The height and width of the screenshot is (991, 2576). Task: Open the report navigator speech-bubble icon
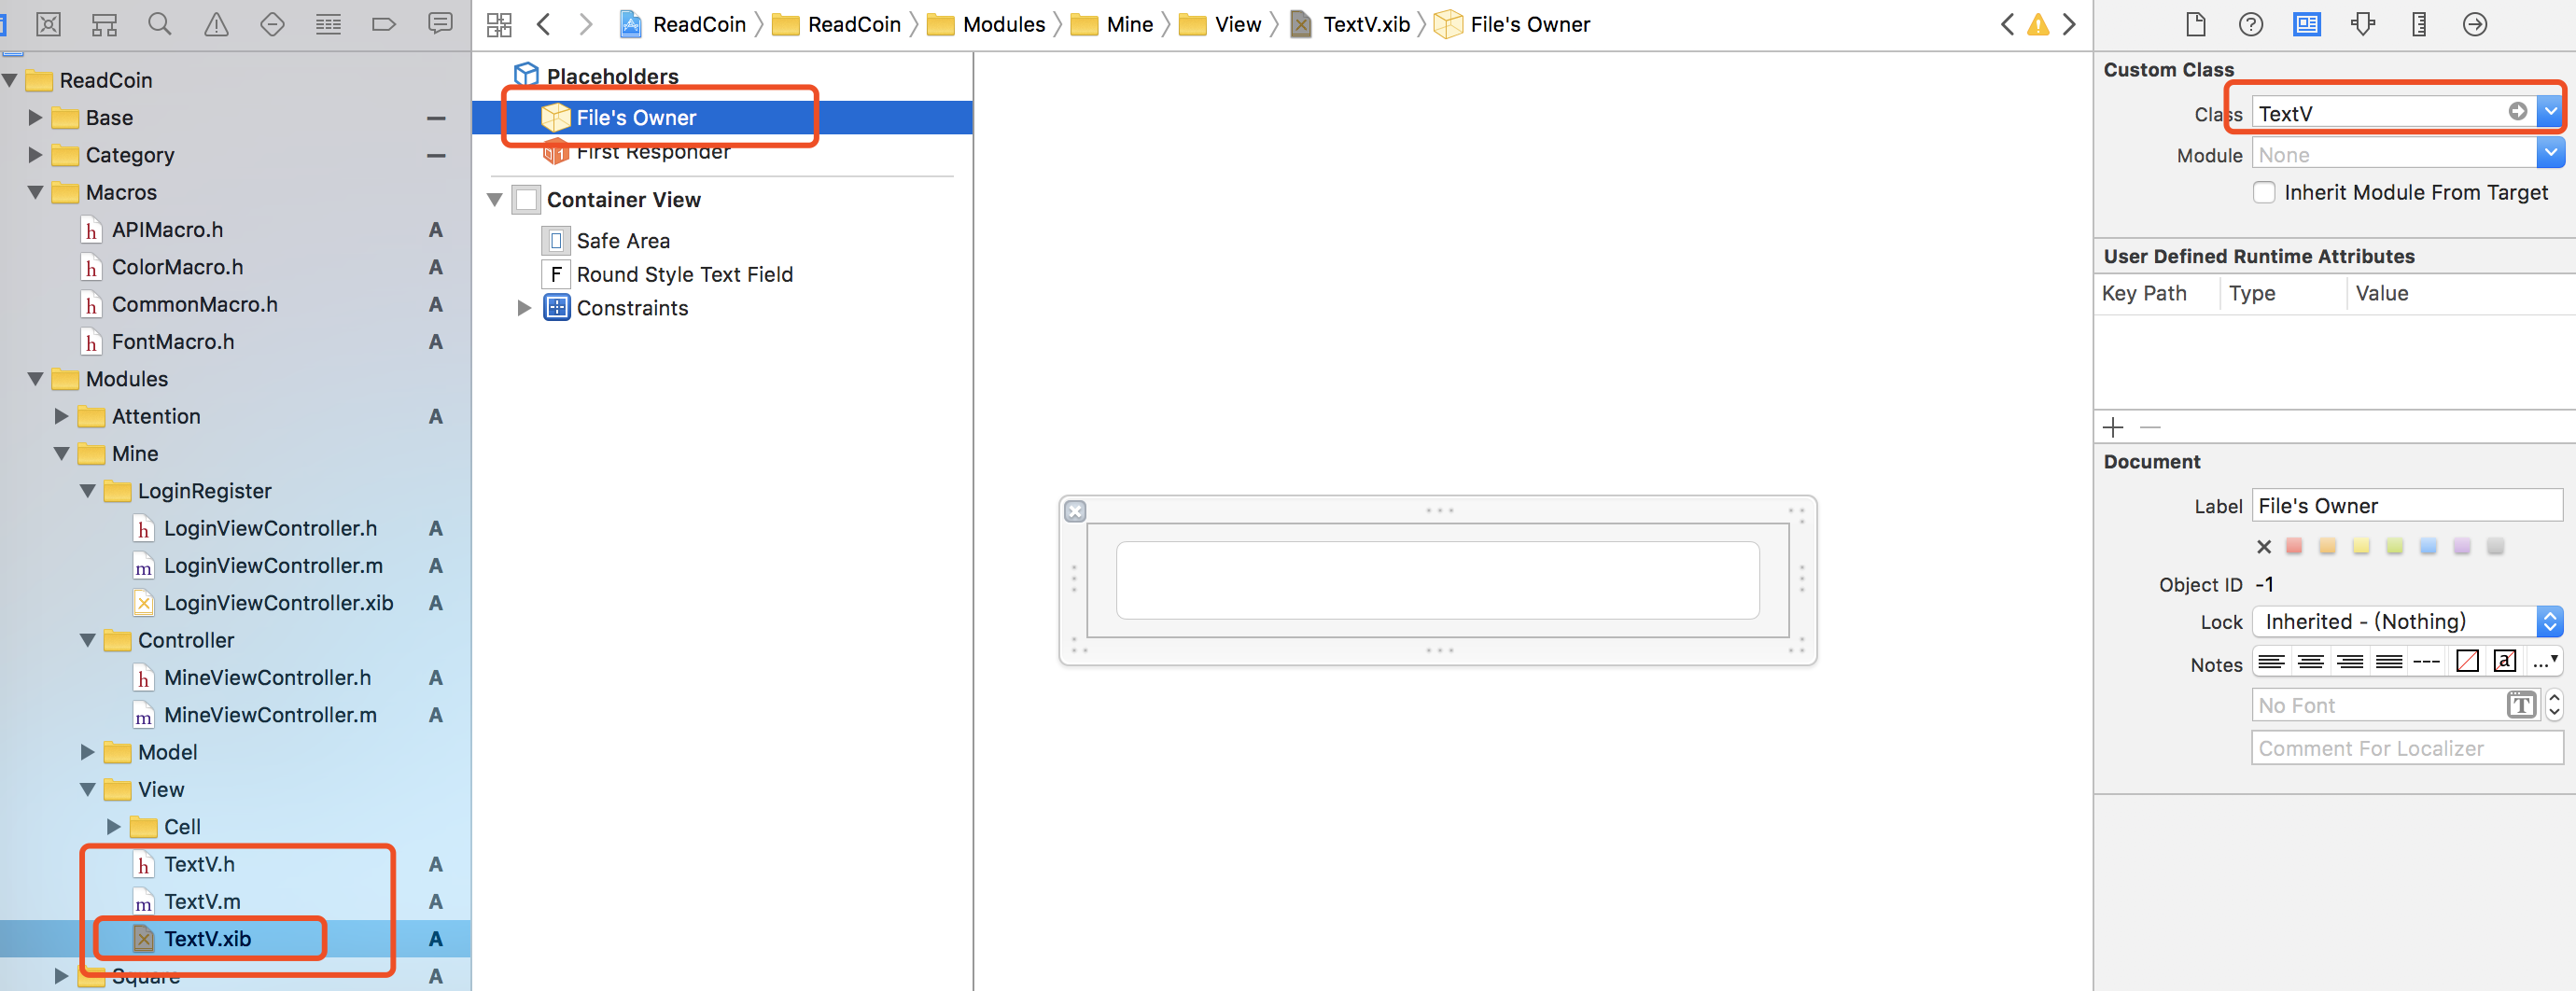pyautogui.click(x=440, y=24)
